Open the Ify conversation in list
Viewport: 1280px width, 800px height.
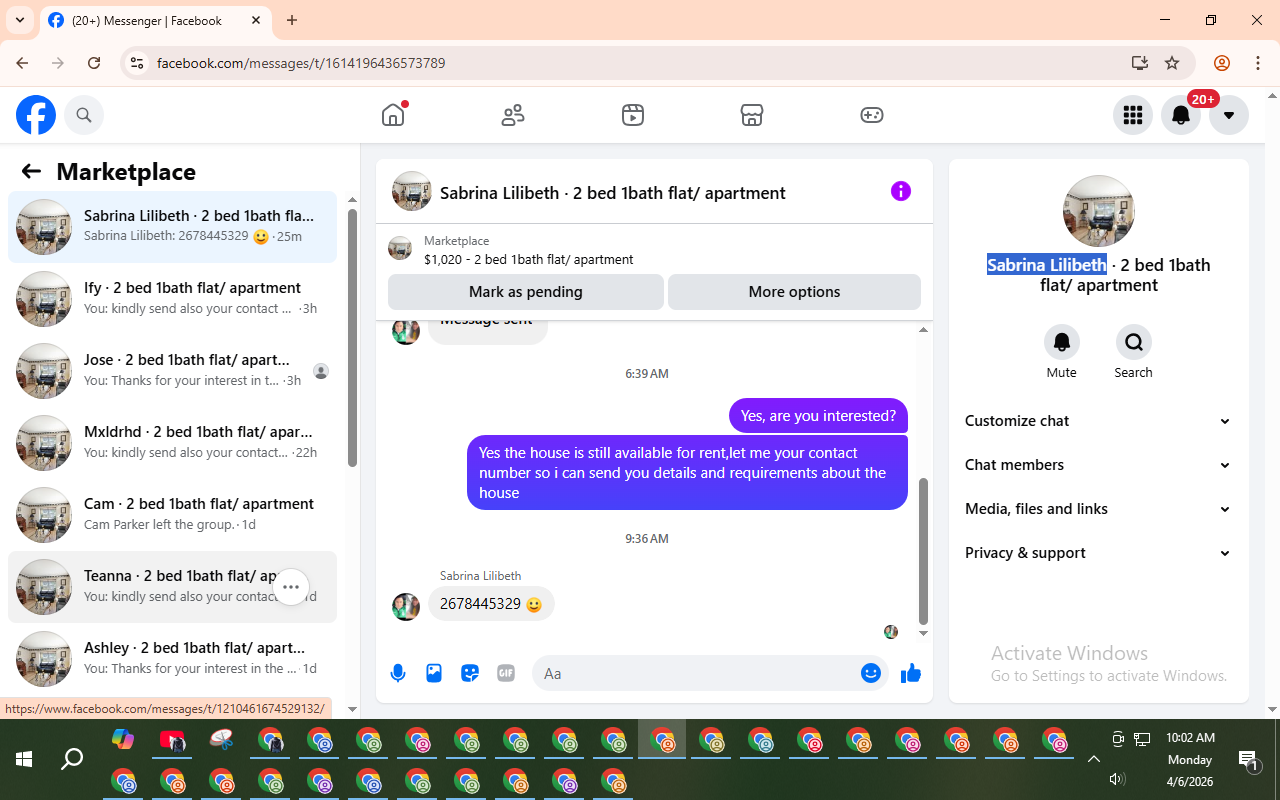pyautogui.click(x=173, y=299)
